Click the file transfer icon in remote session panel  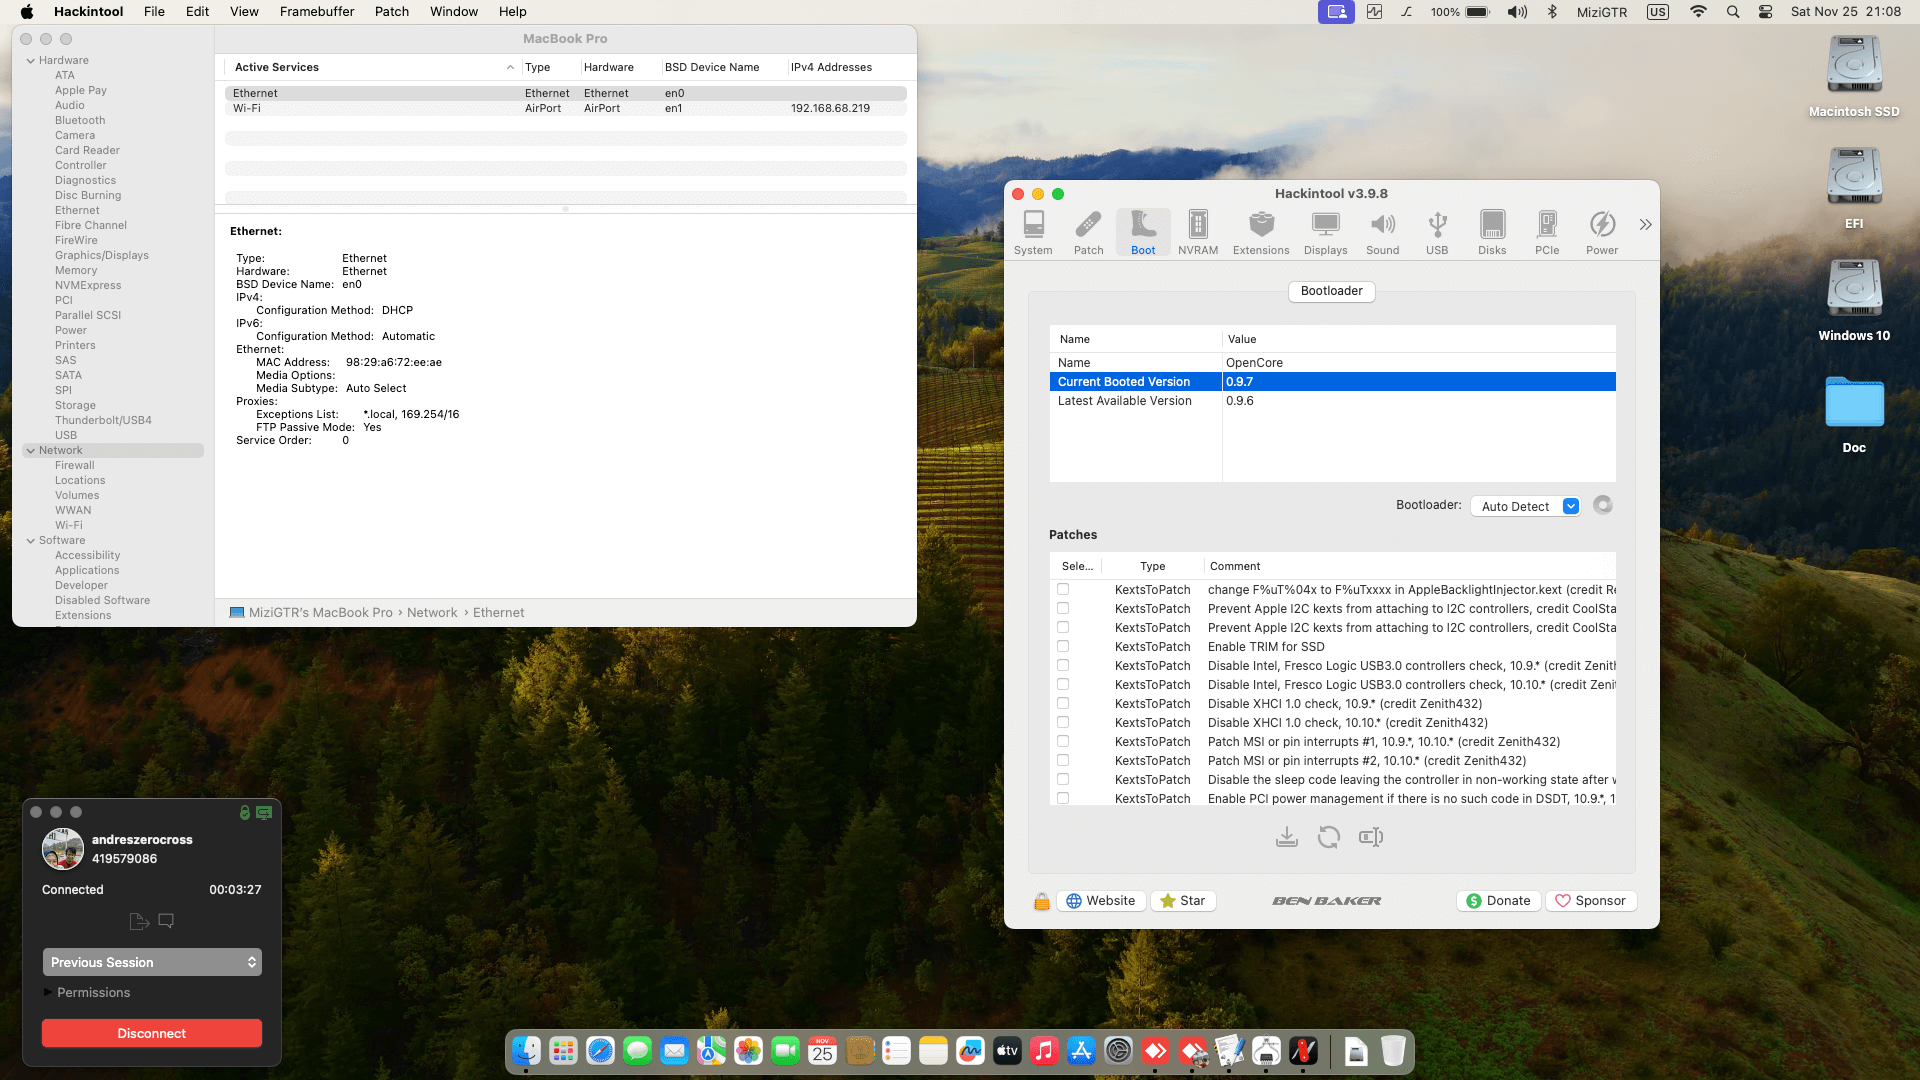[x=139, y=921]
